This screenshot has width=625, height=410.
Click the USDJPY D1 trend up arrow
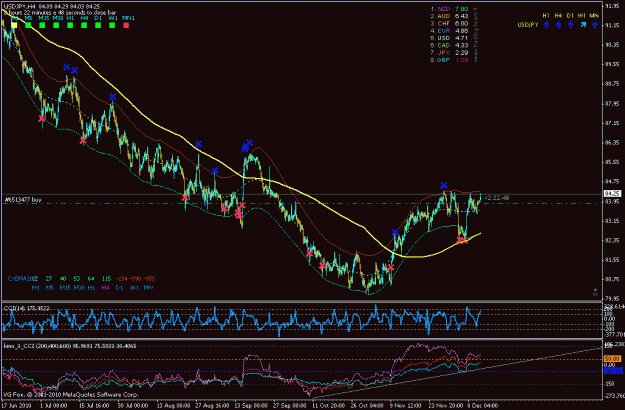[x=570, y=25]
